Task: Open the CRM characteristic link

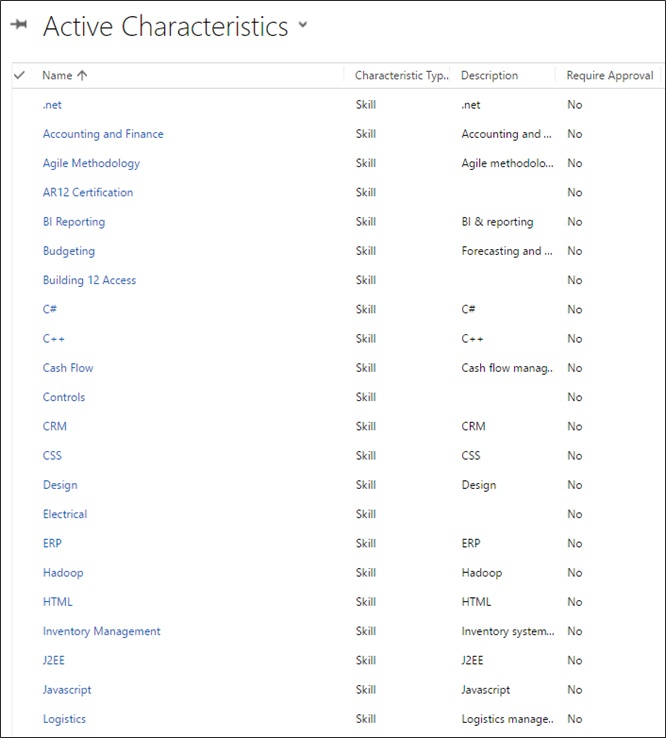Action: point(55,426)
